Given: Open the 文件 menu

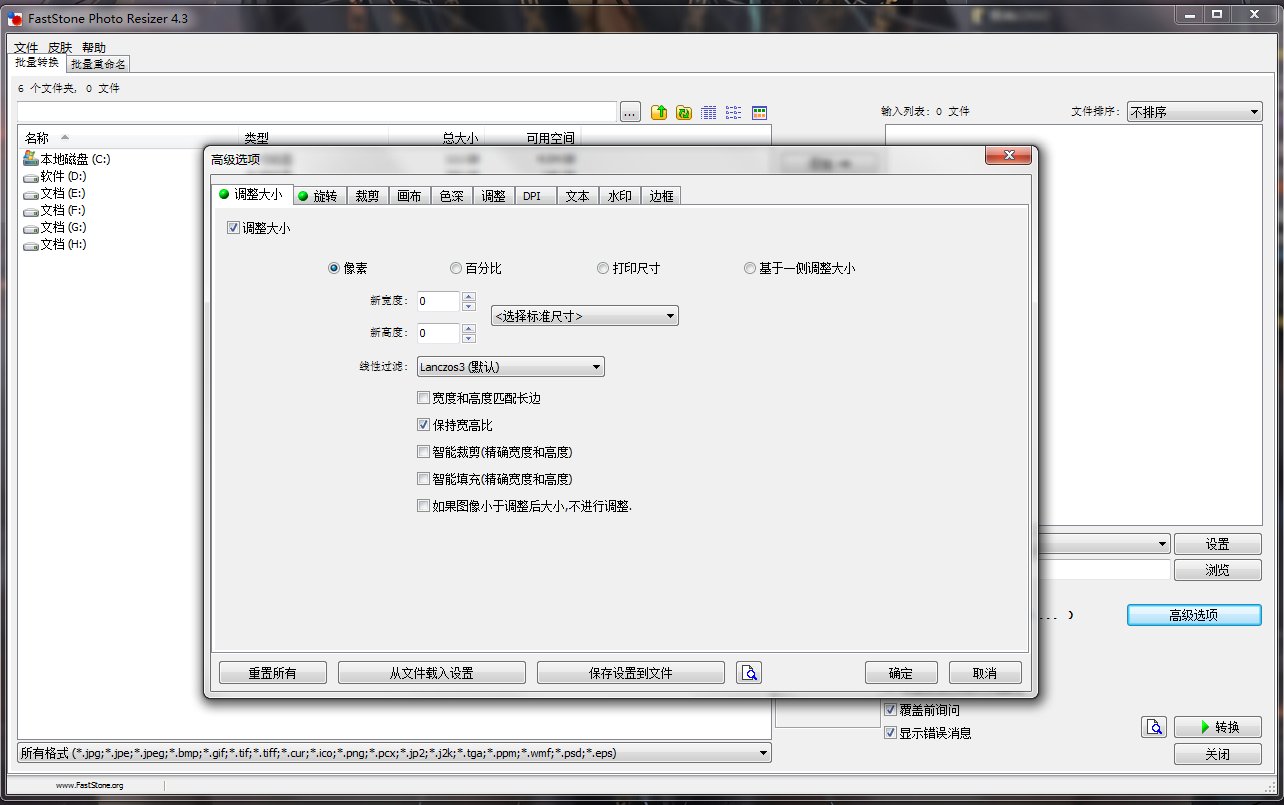Looking at the screenshot, I should coord(26,47).
